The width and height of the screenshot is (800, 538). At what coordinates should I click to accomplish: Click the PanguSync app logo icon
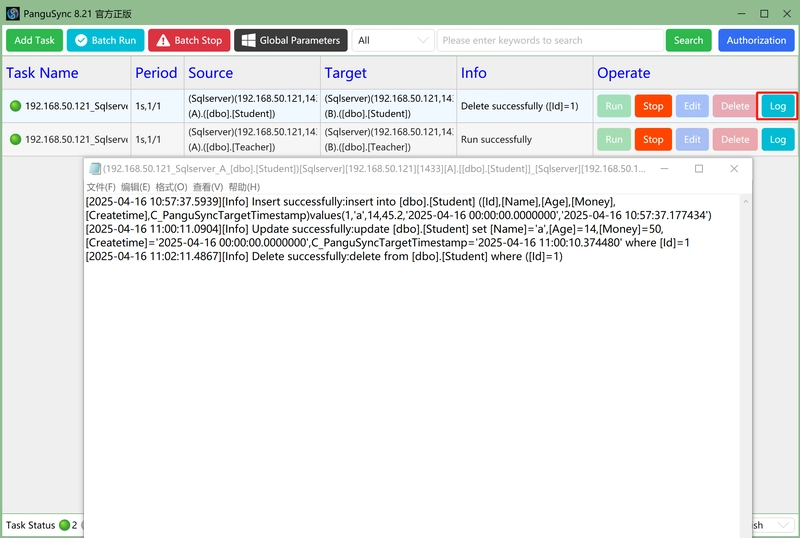12,14
